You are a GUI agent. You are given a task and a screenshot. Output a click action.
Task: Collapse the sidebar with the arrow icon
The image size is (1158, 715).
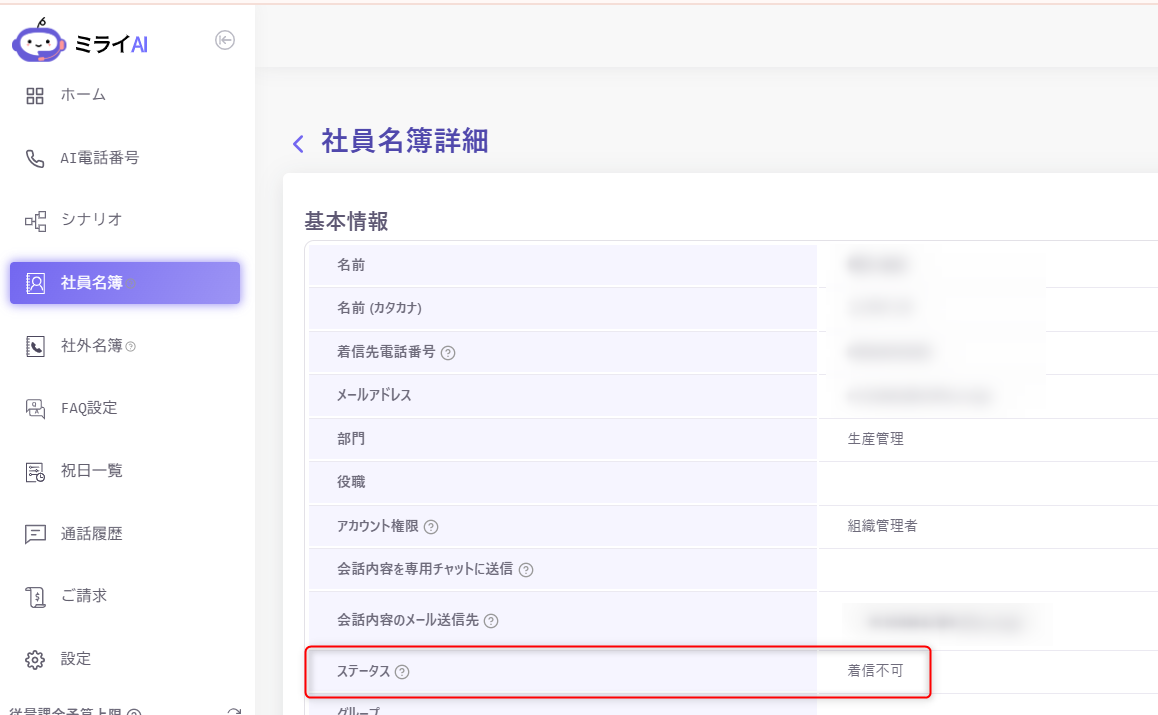click(x=225, y=40)
